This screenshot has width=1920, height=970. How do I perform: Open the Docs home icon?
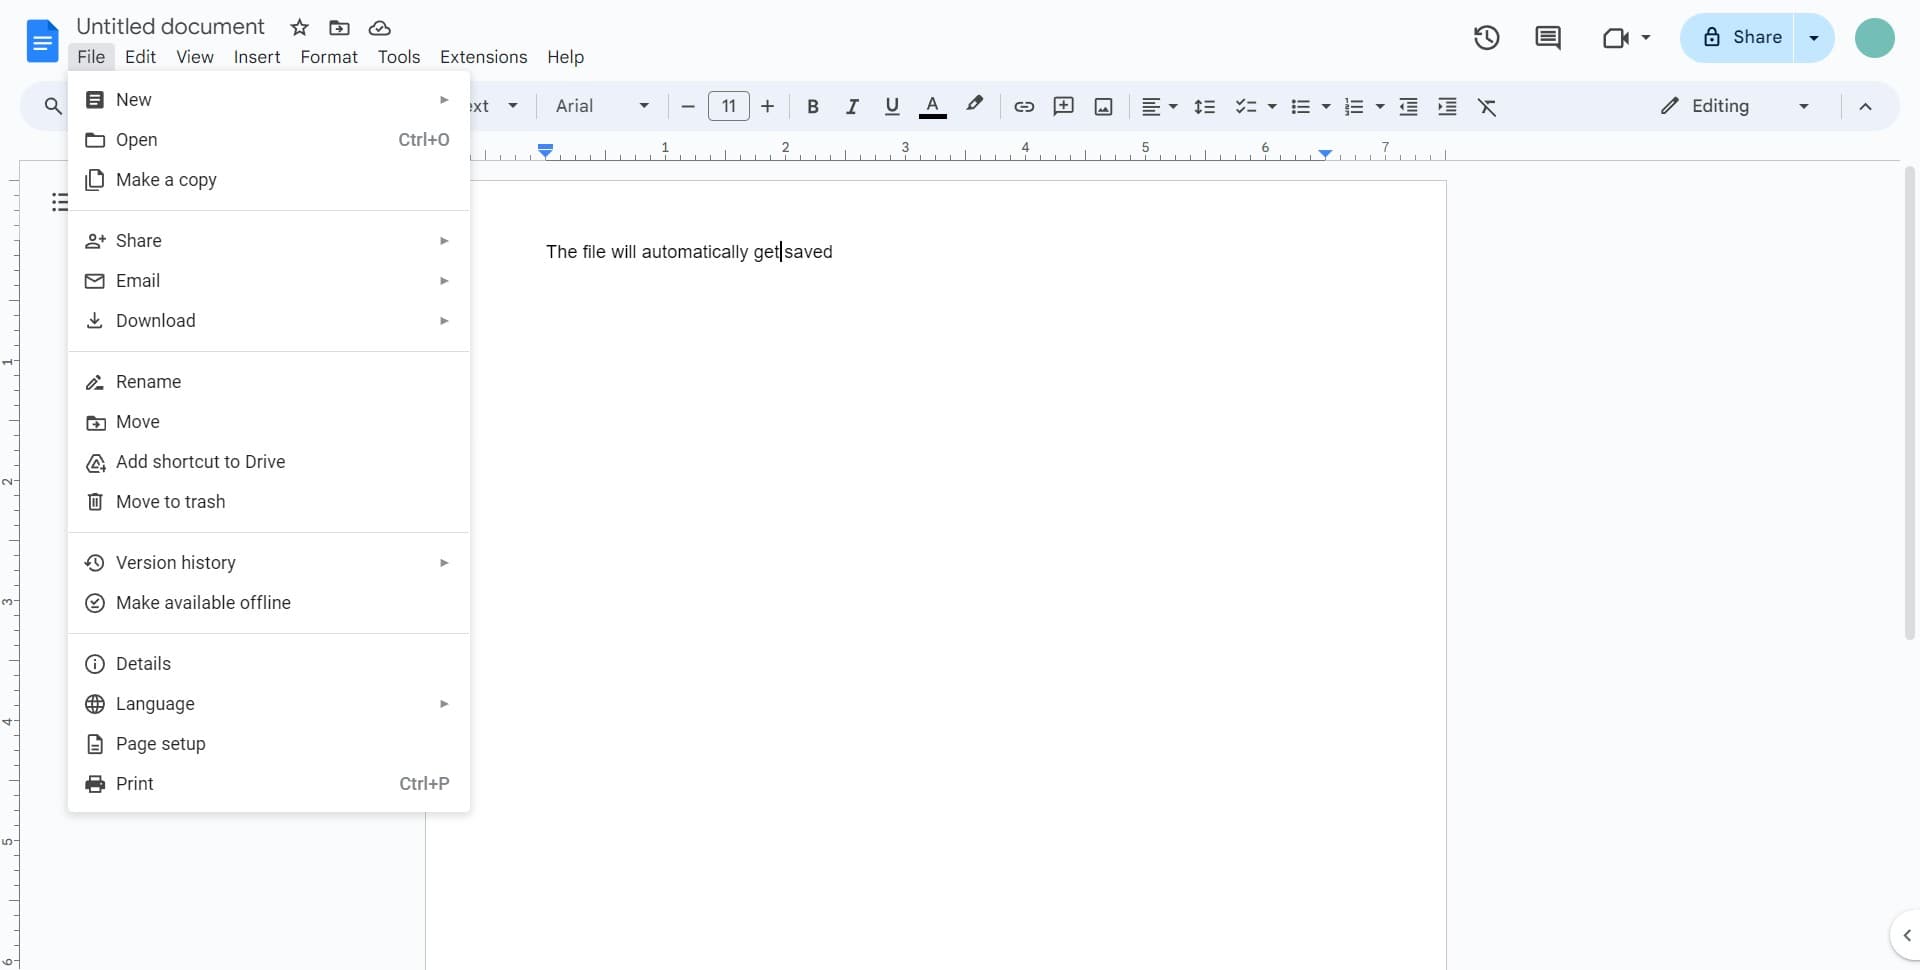pos(41,41)
